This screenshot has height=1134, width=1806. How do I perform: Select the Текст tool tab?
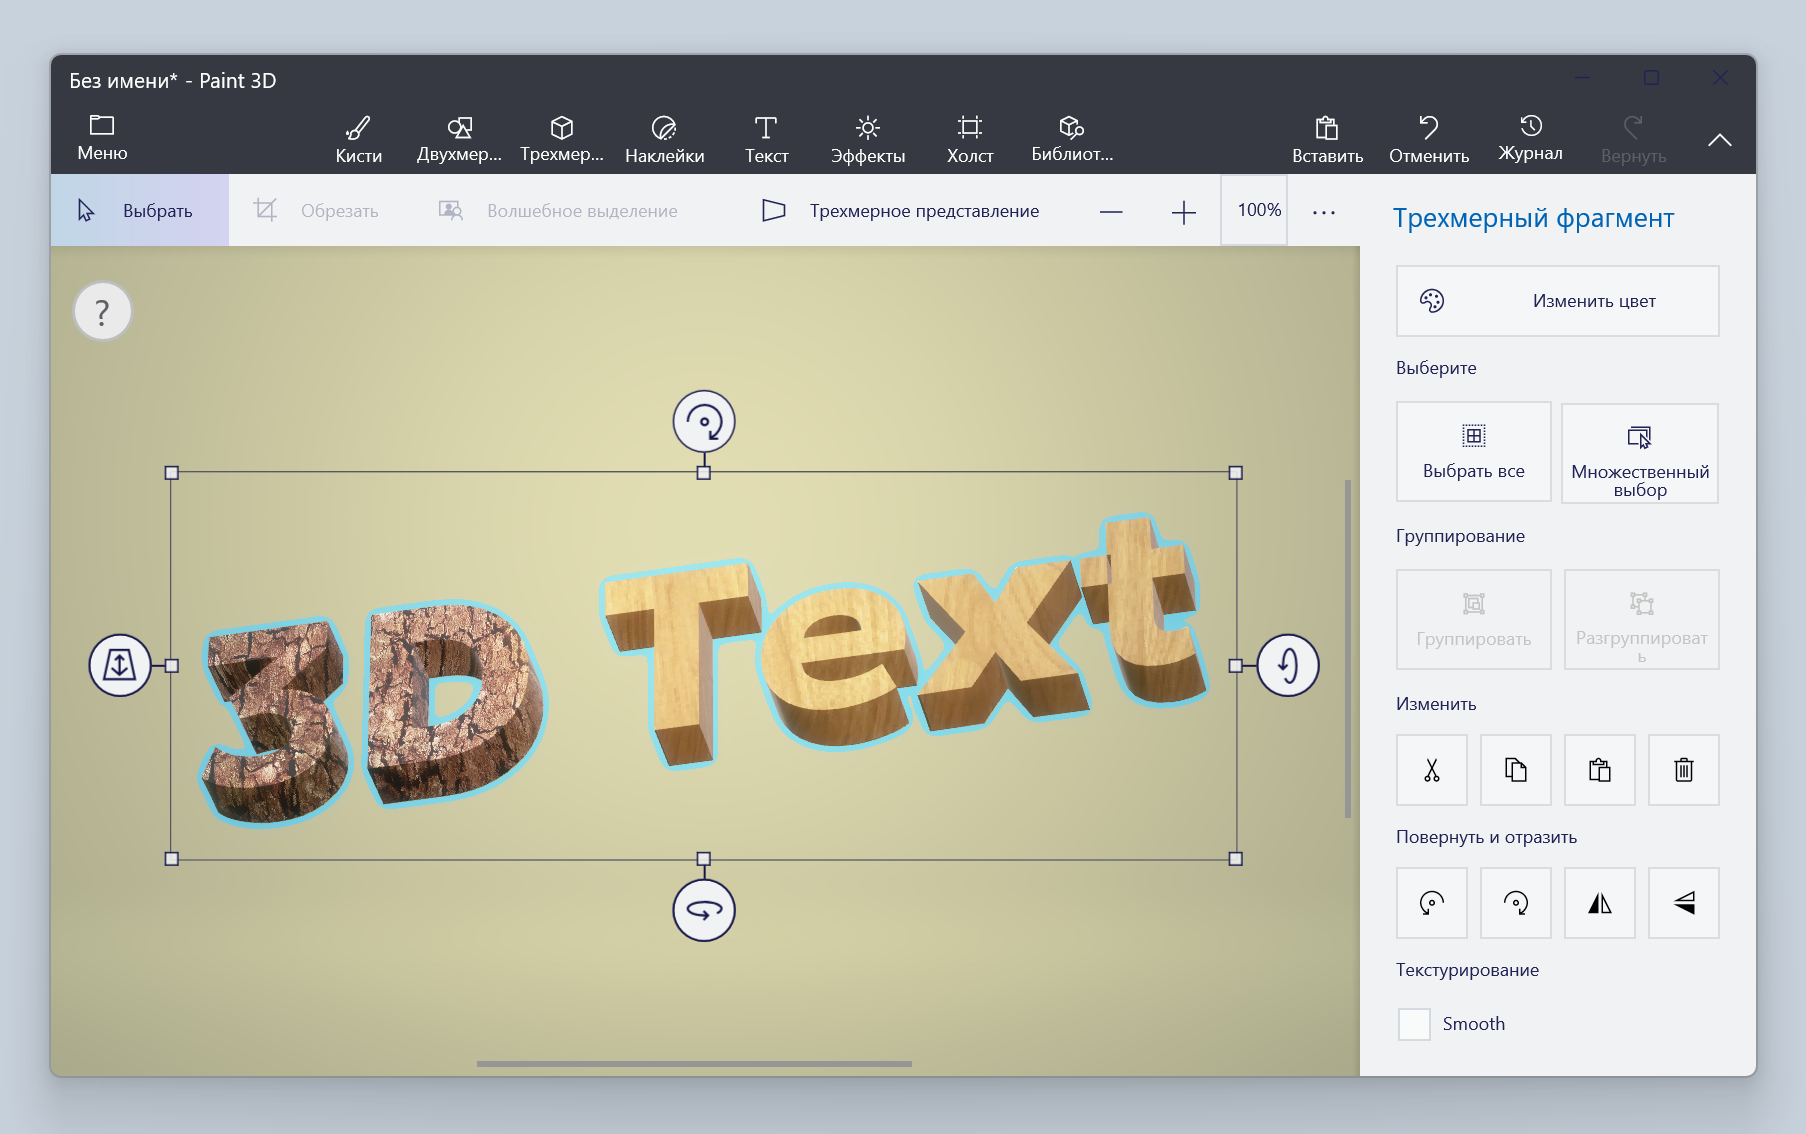coord(766,140)
